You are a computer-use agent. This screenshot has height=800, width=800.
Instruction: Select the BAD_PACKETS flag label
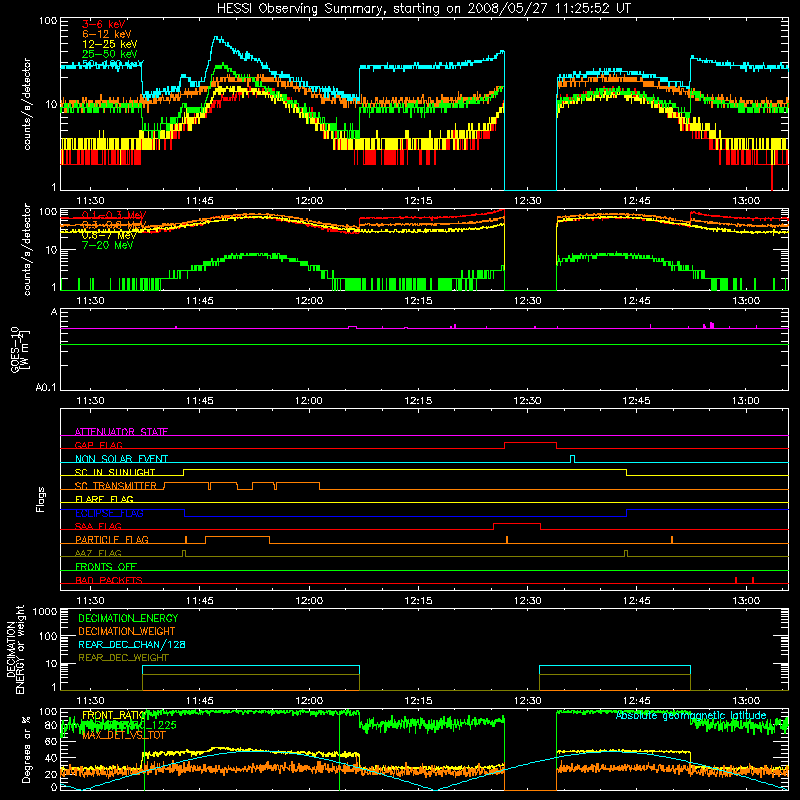(x=109, y=580)
